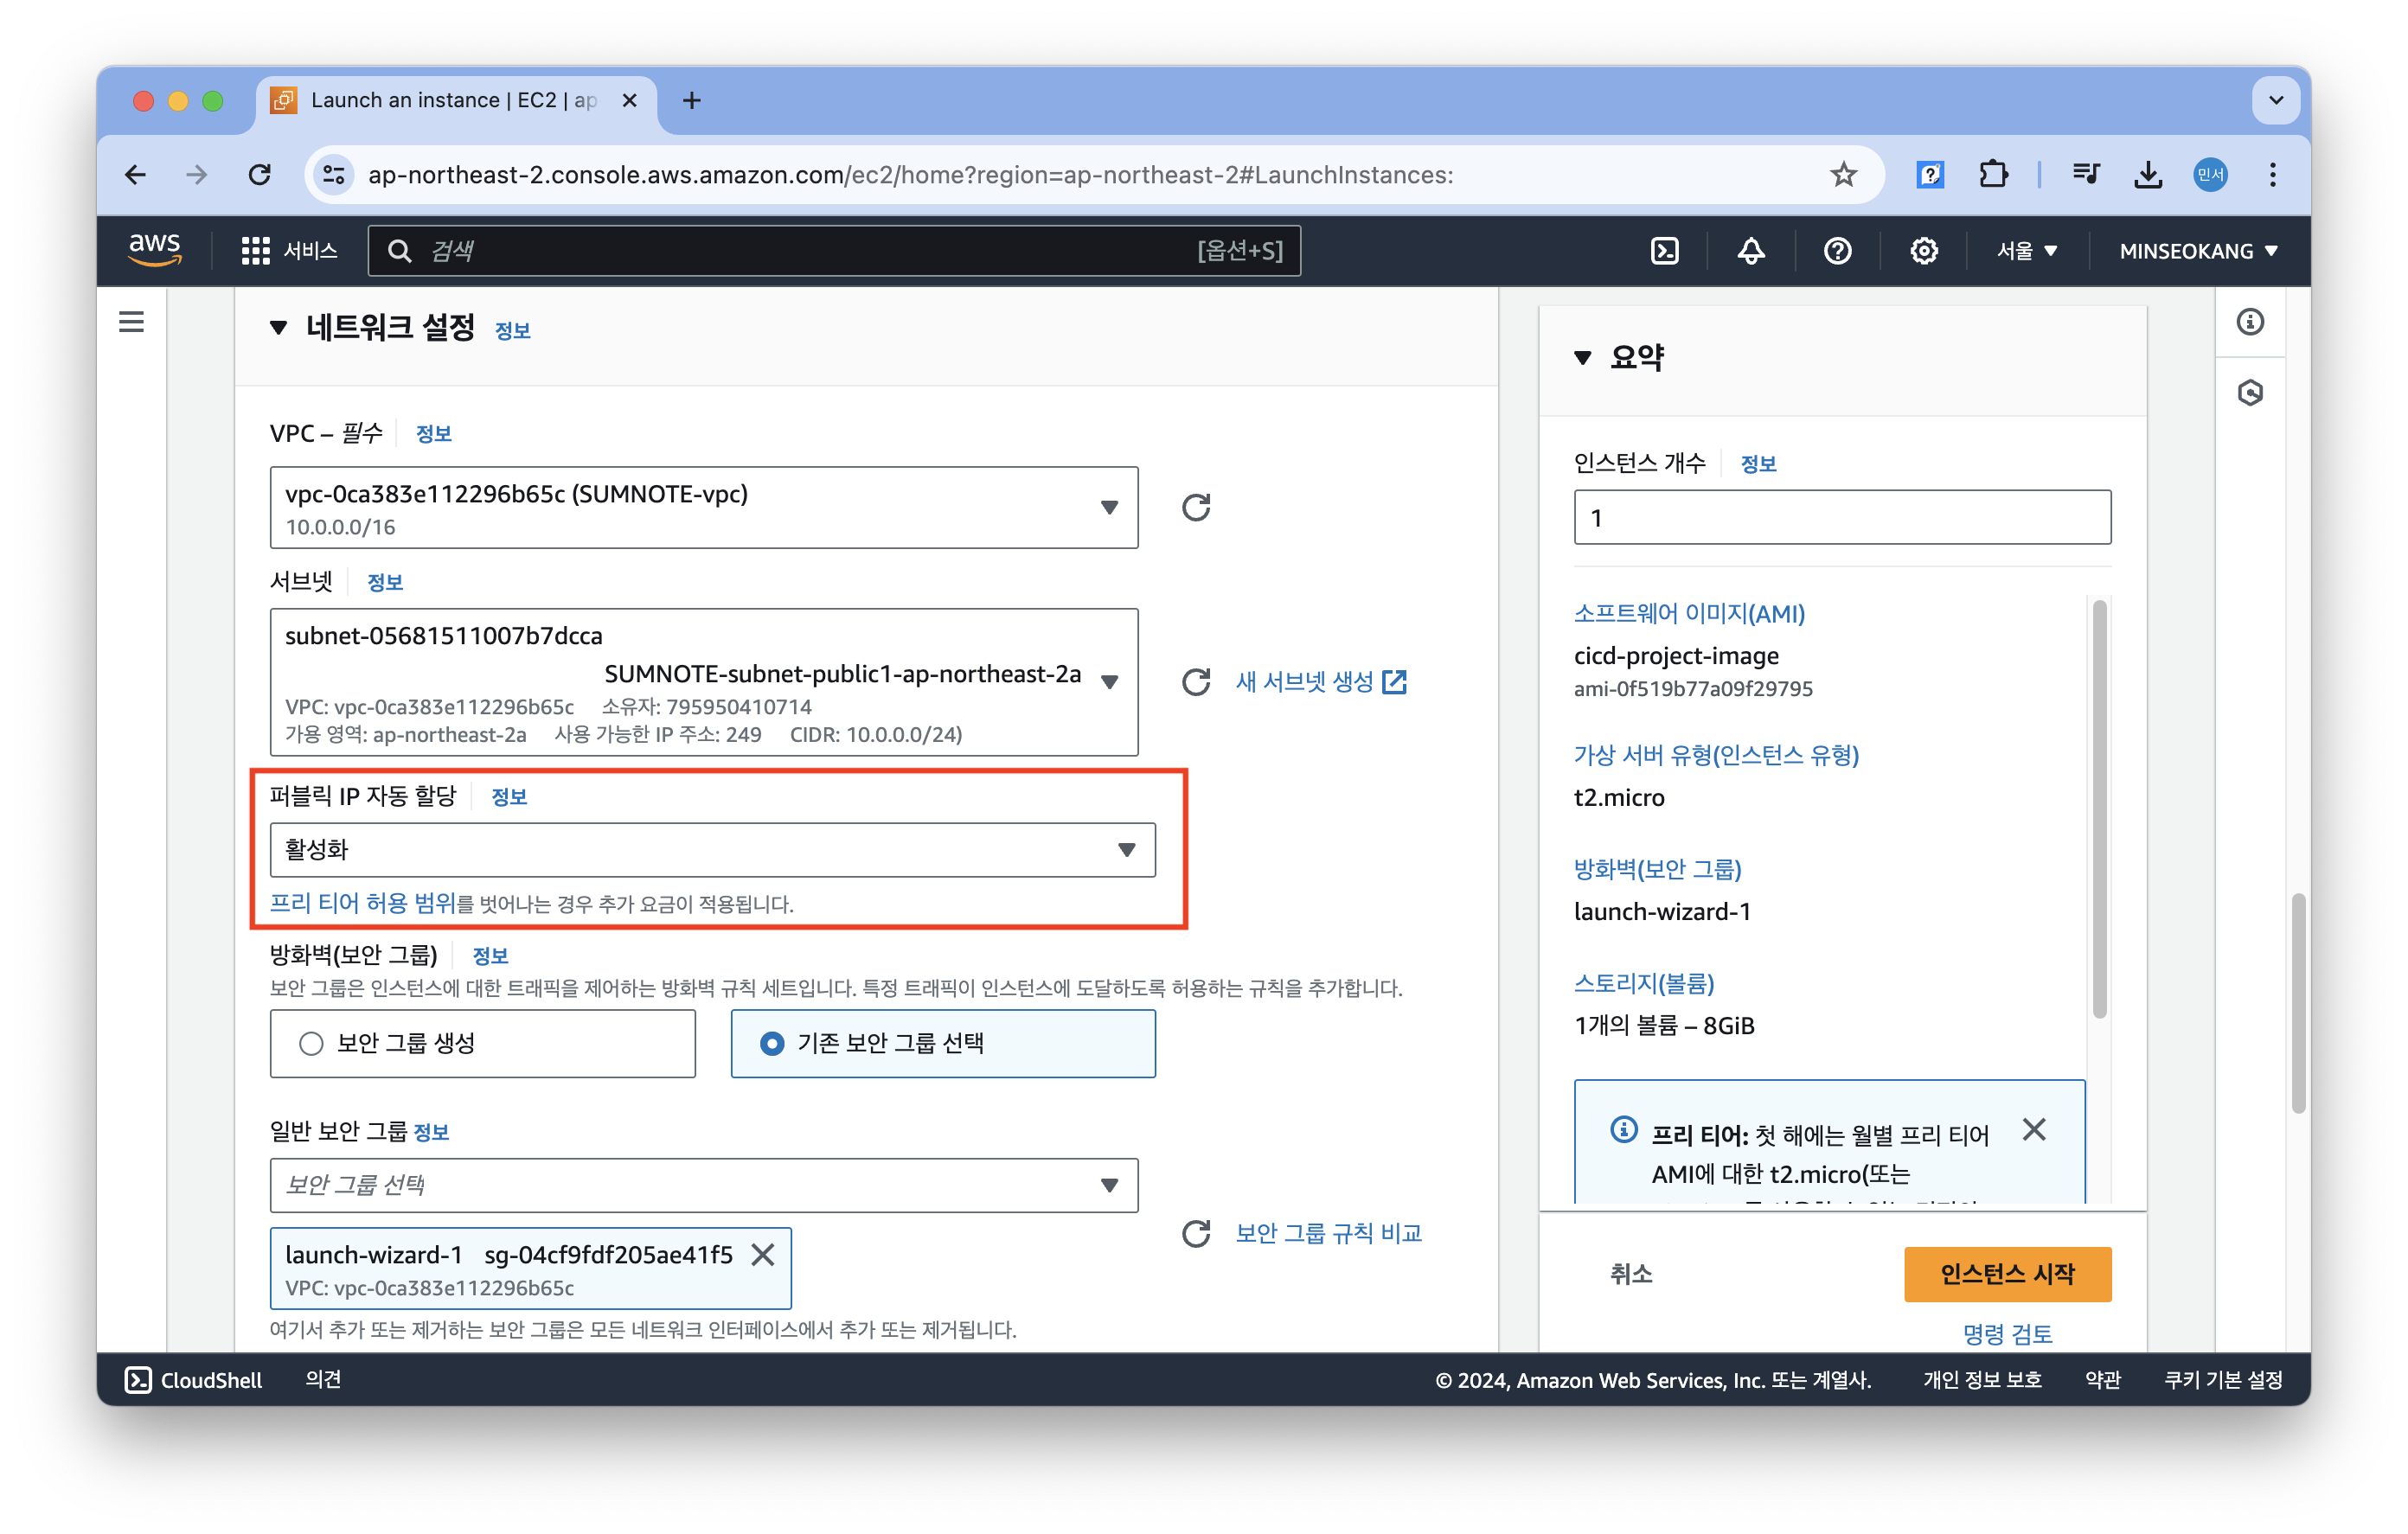Viewport: 2408px width, 1534px height.
Task: Click the 인스턴스 개수 input field
Action: tap(1841, 518)
